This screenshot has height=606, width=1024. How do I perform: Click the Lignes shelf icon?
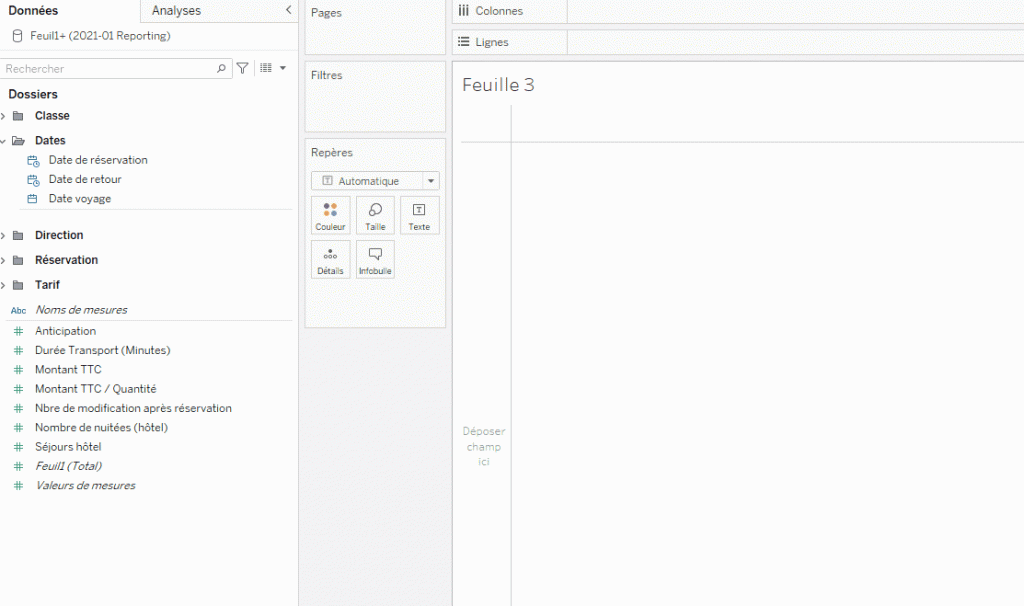point(464,42)
